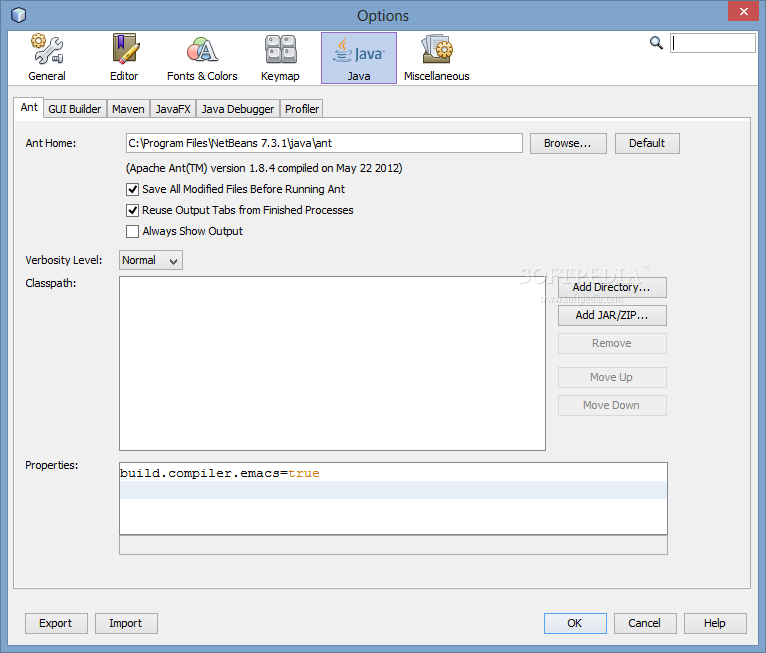This screenshot has width=766, height=653.
Task: Switch to the Java Debugger tab
Action: pos(238,109)
